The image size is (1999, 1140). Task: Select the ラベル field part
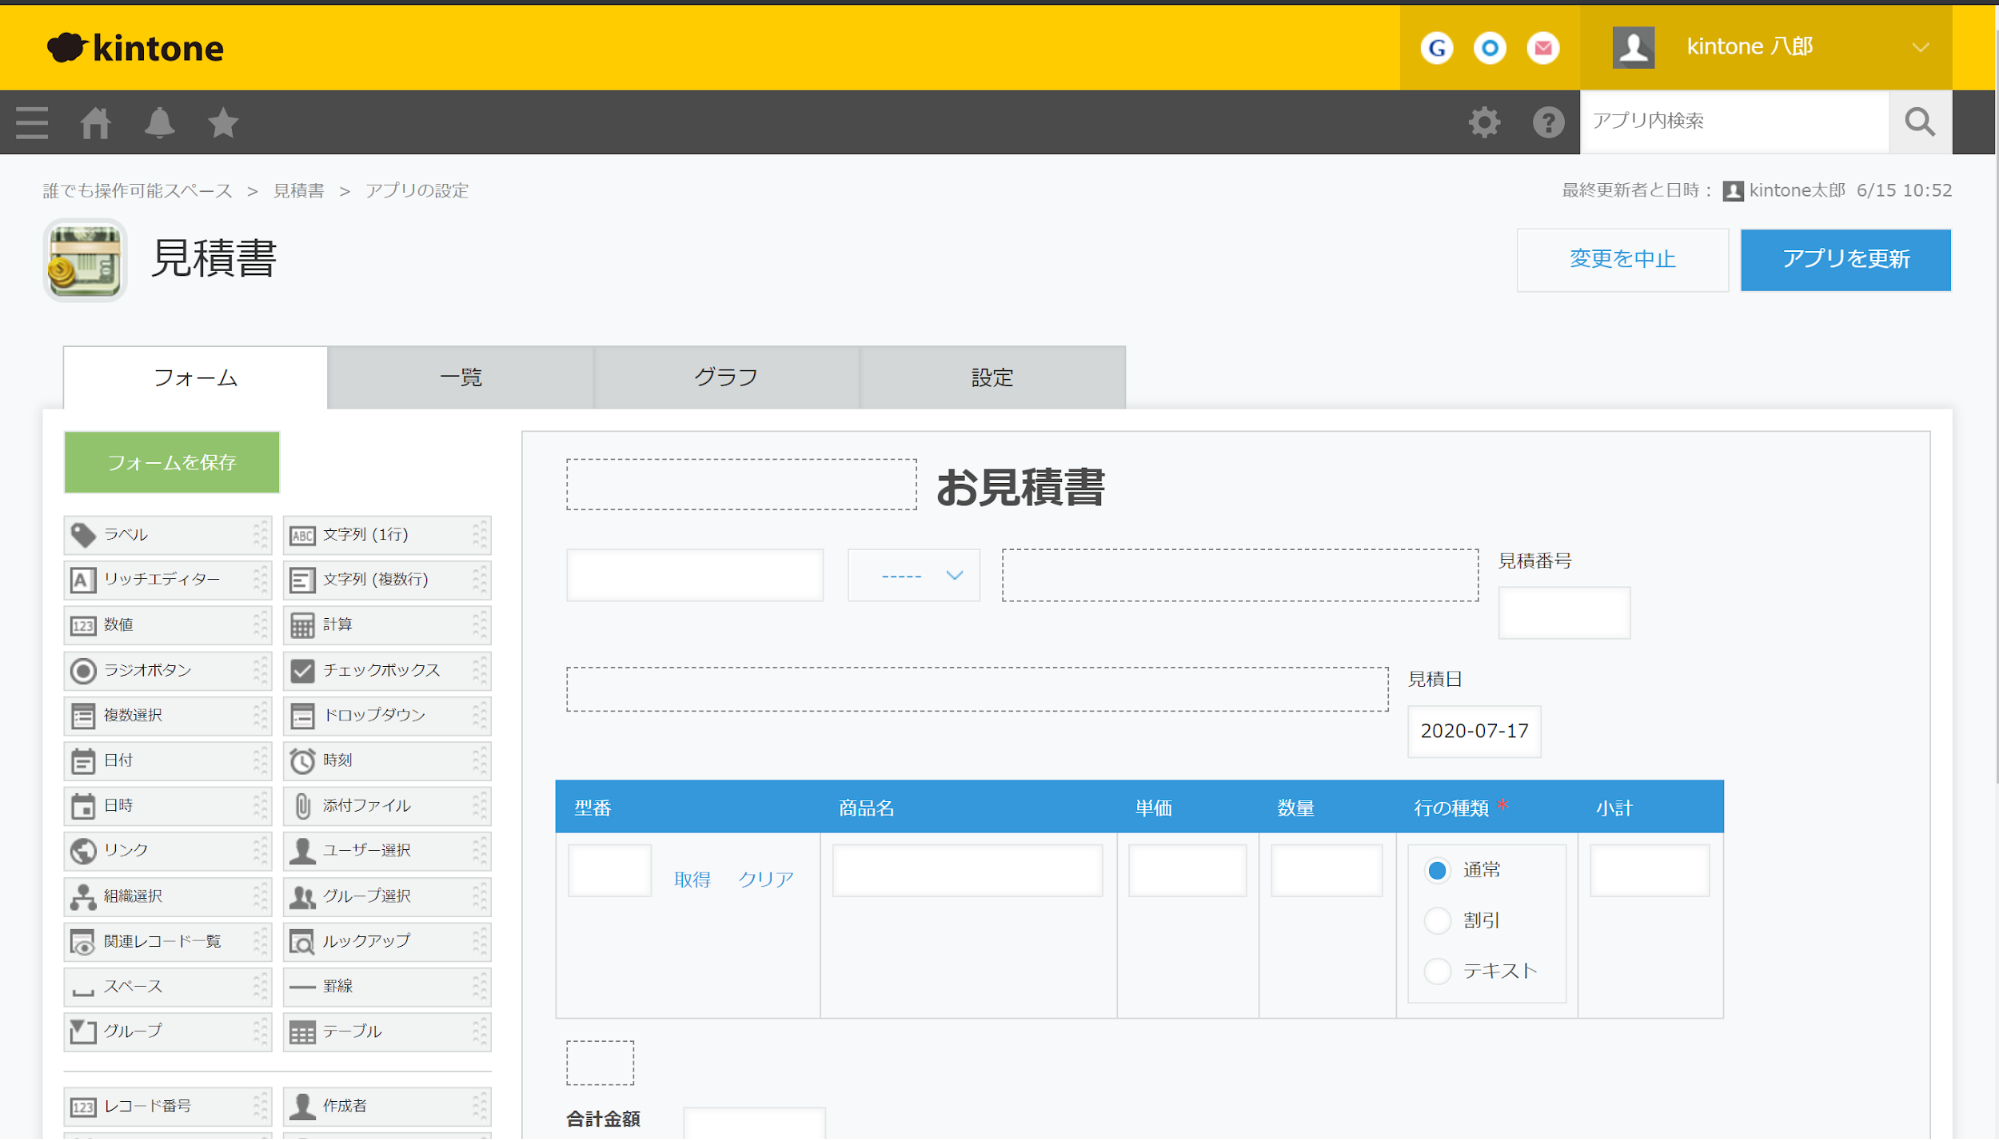[x=167, y=535]
